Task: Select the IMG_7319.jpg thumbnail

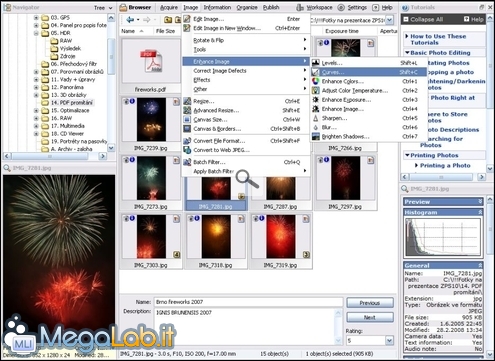Action: pyautogui.click(x=280, y=241)
